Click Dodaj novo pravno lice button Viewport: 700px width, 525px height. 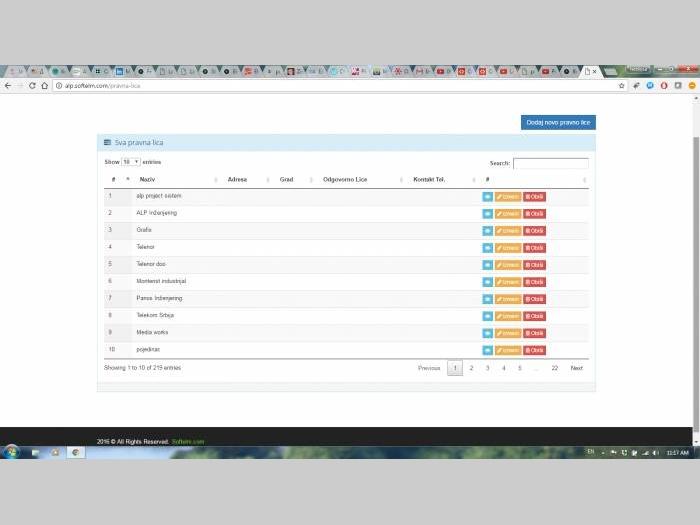tap(558, 122)
